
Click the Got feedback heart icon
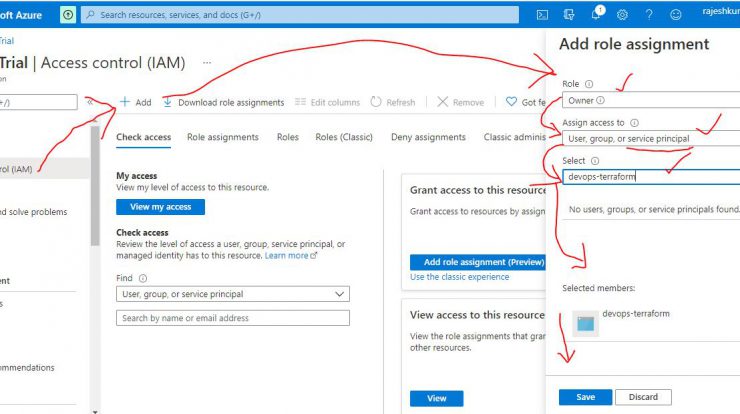pyautogui.click(x=511, y=101)
